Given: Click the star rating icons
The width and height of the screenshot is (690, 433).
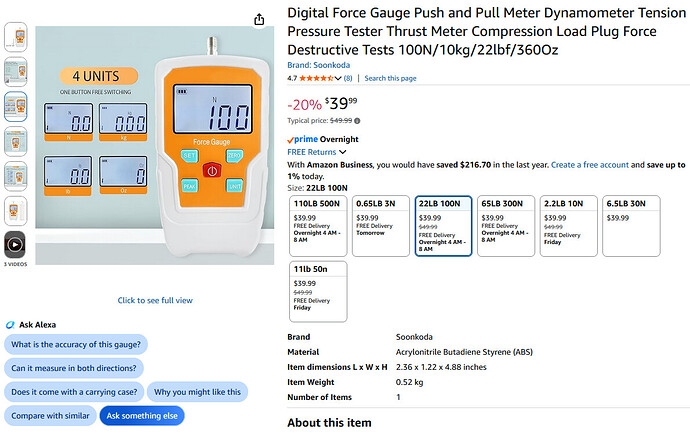Looking at the screenshot, I should coord(316,78).
